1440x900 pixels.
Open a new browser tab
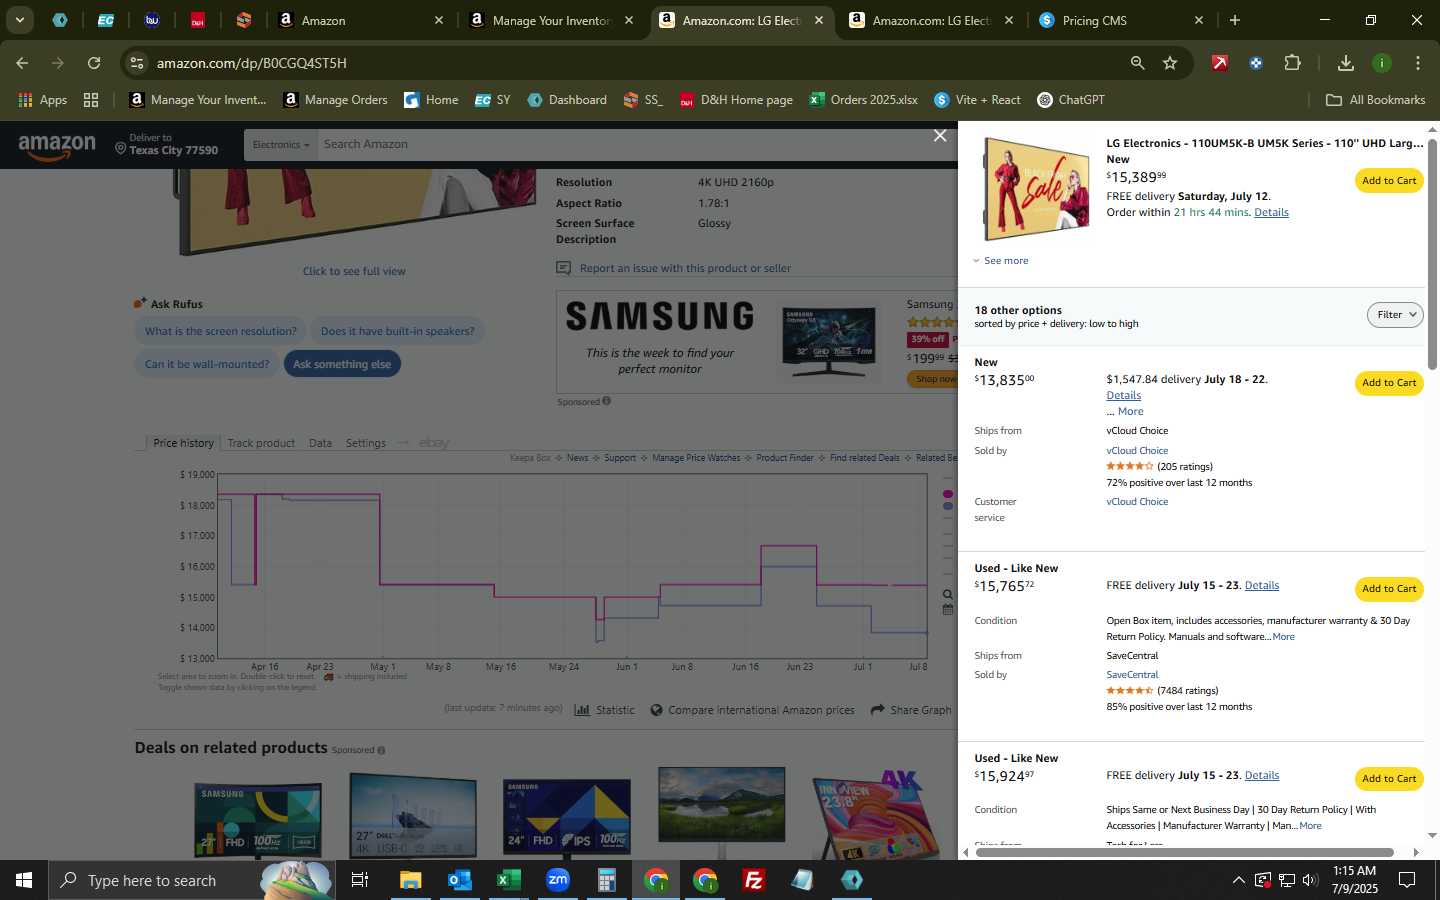click(1235, 20)
